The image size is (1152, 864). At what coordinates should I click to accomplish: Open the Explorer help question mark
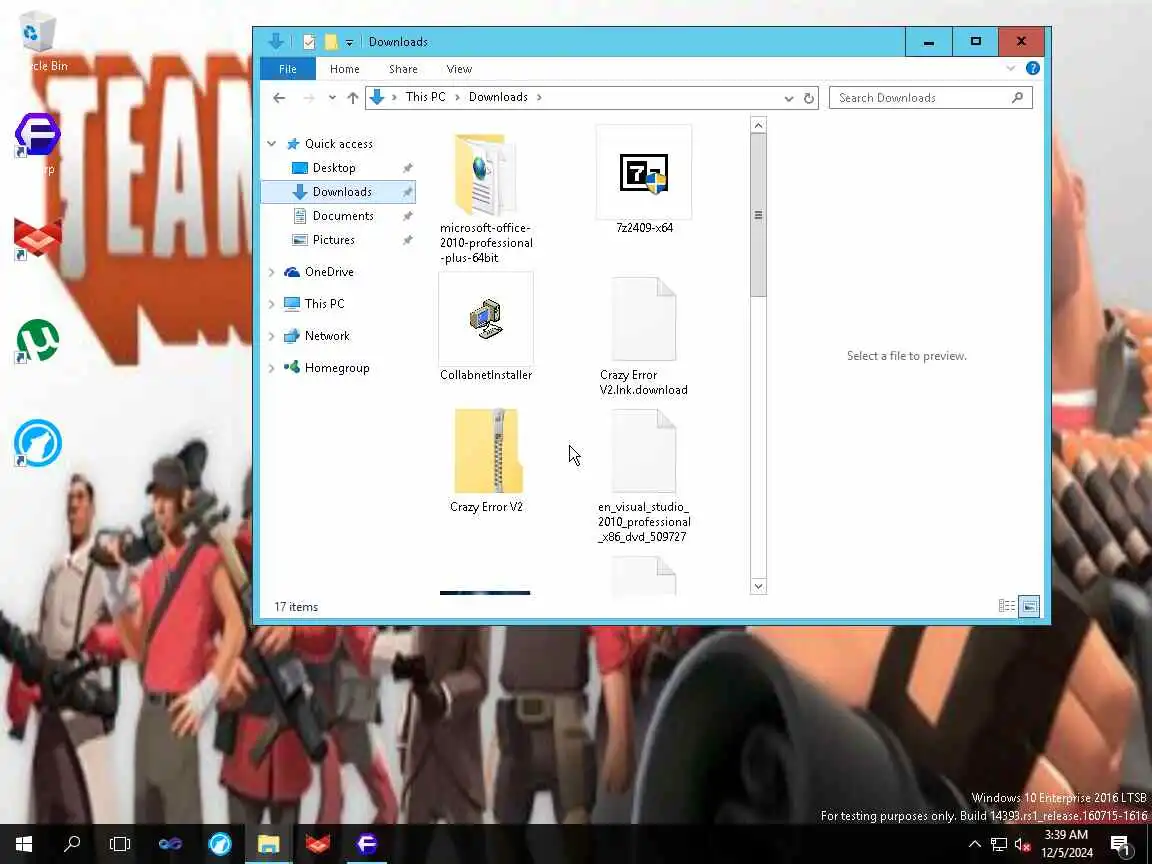click(x=1032, y=68)
